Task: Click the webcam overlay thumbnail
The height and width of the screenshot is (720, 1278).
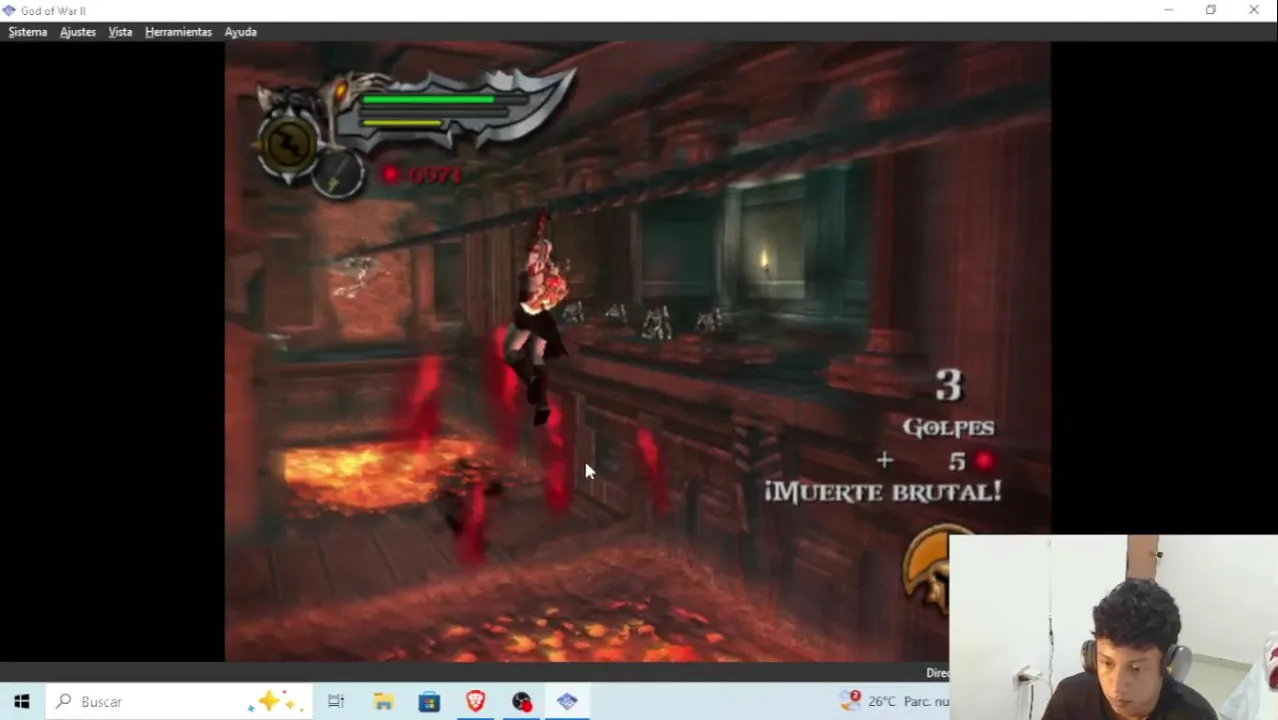Action: pyautogui.click(x=1113, y=627)
